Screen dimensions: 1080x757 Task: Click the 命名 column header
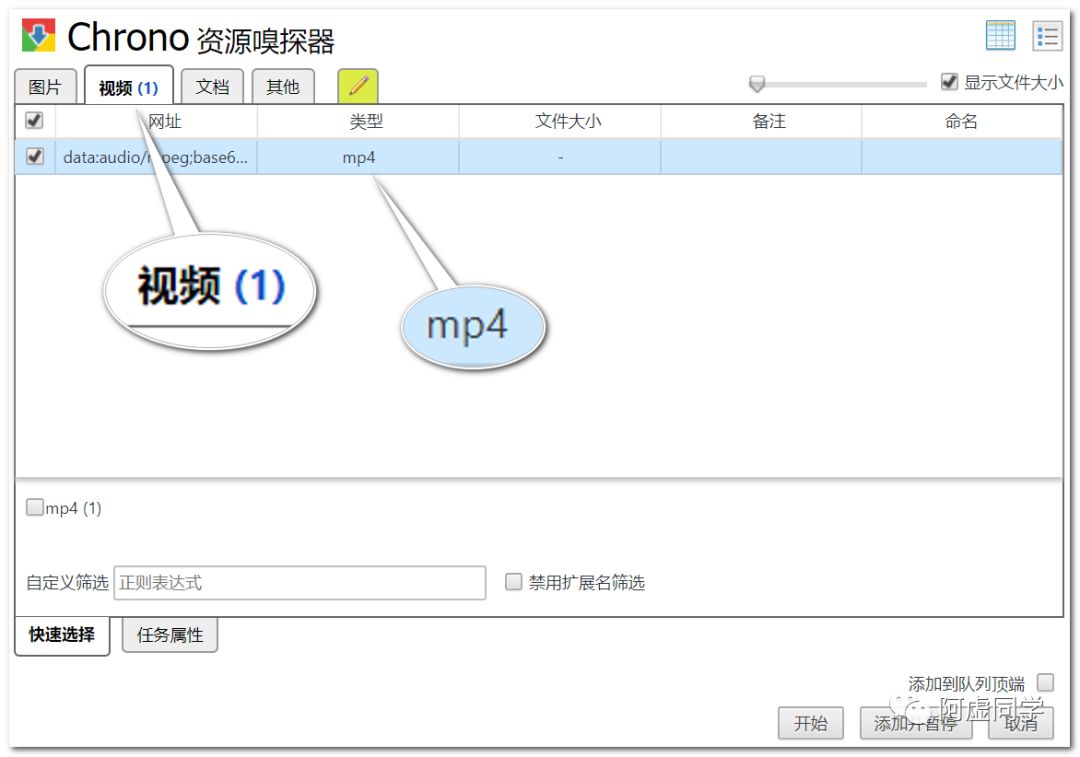point(962,122)
